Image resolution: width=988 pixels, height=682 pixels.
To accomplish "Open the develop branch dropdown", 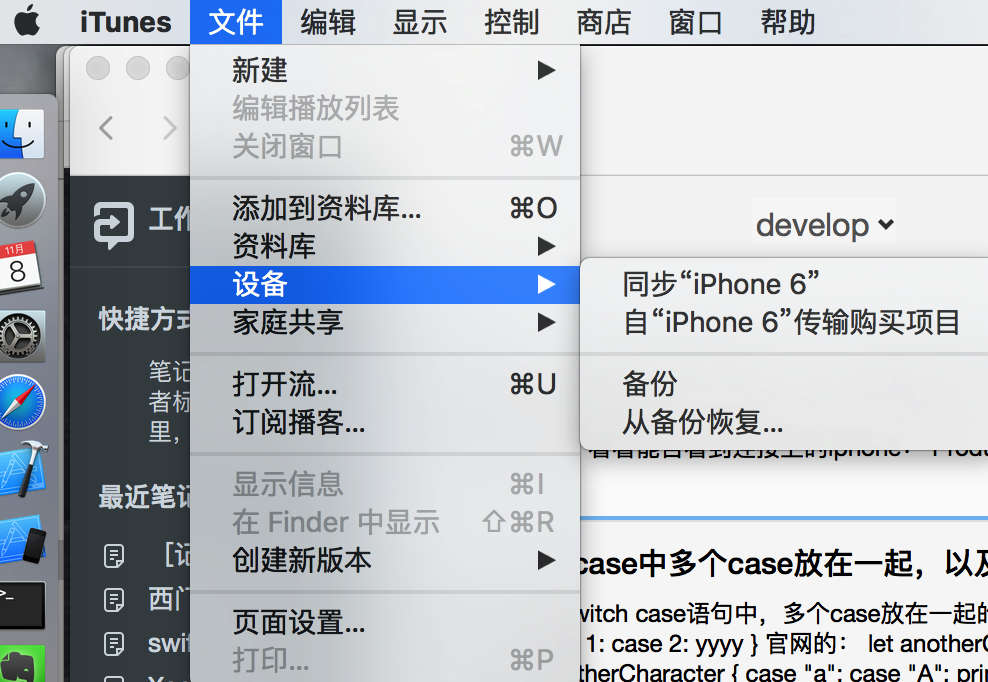I will [x=825, y=225].
